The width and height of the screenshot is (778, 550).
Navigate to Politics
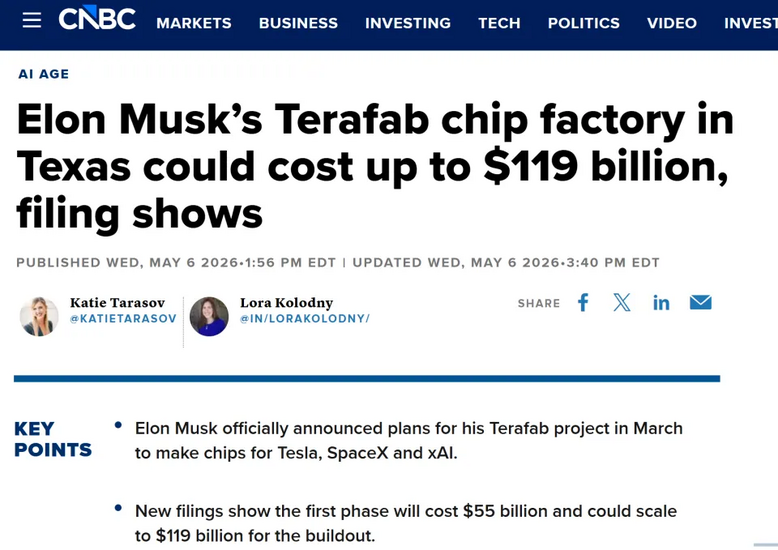pyautogui.click(x=584, y=23)
